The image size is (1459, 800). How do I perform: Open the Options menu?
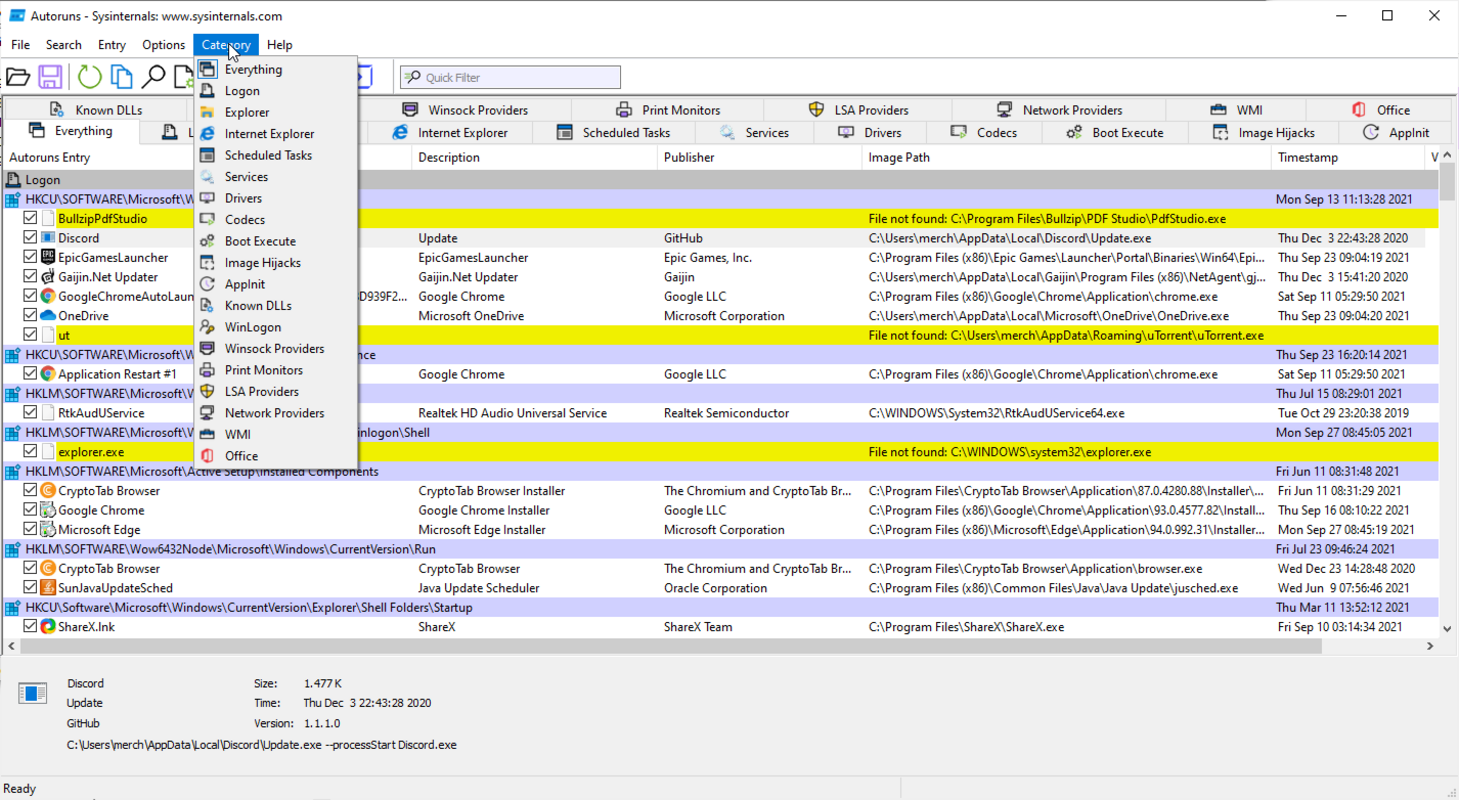click(163, 44)
